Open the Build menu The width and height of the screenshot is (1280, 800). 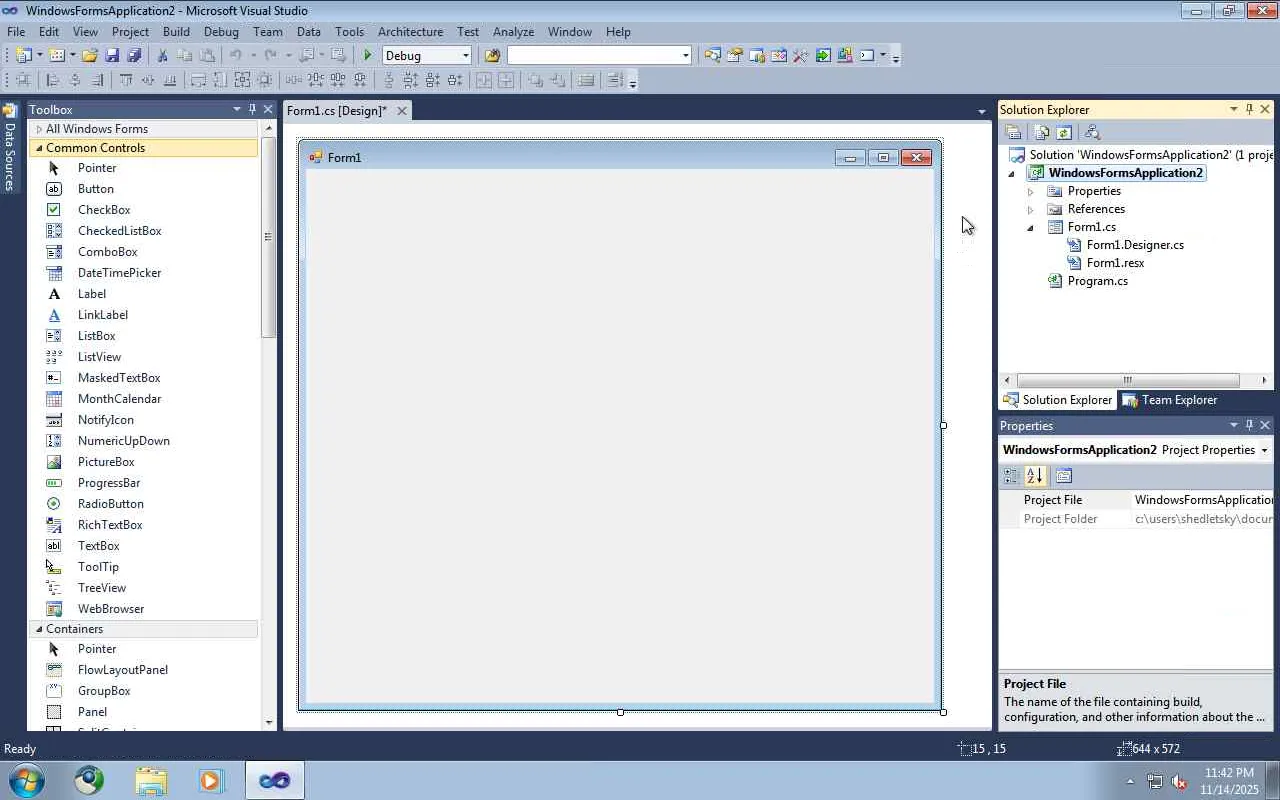pyautogui.click(x=176, y=32)
